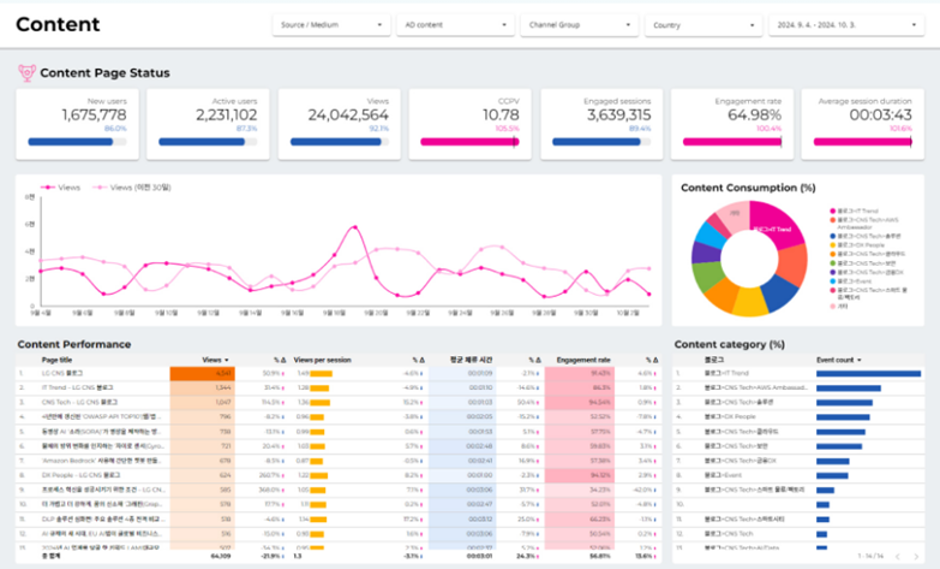Click the Event count sort arrow
This screenshot has height=569, width=940.
pos(859,360)
